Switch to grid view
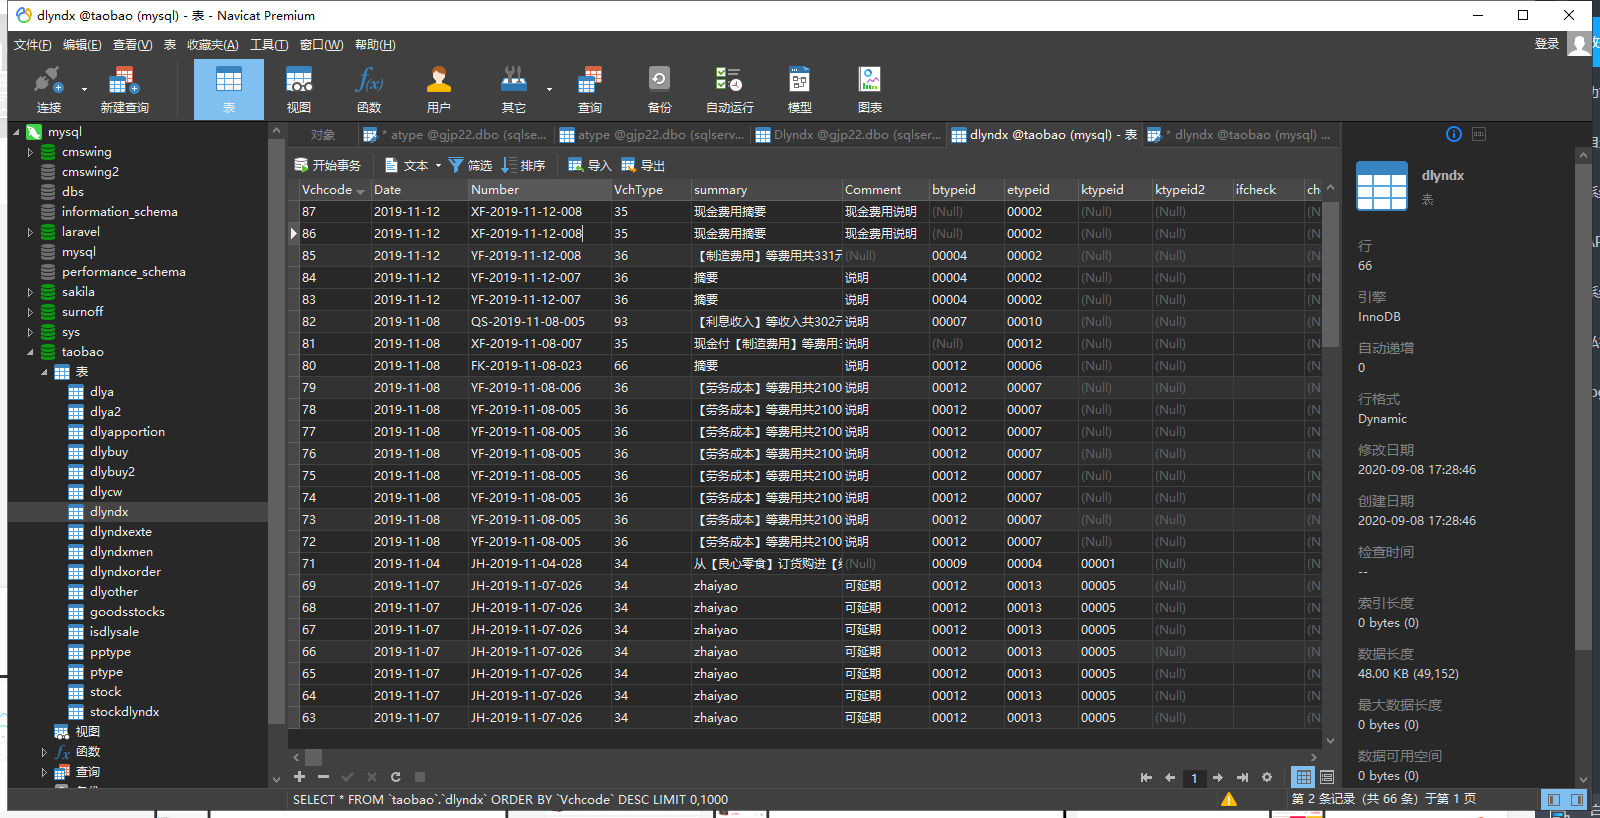Screen dimensions: 1600x818 click(x=1303, y=777)
